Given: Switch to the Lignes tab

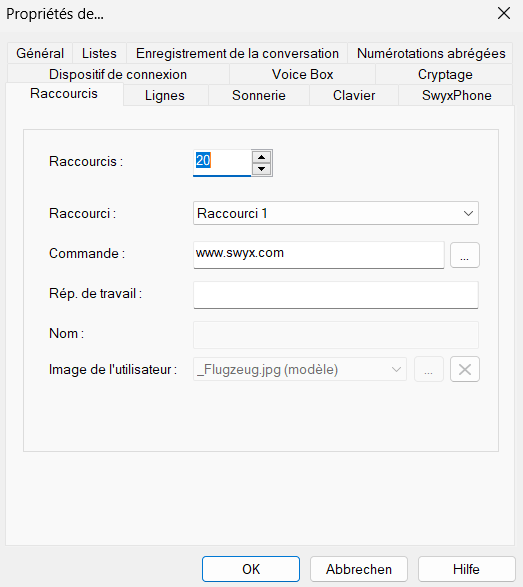Looking at the screenshot, I should [165, 95].
